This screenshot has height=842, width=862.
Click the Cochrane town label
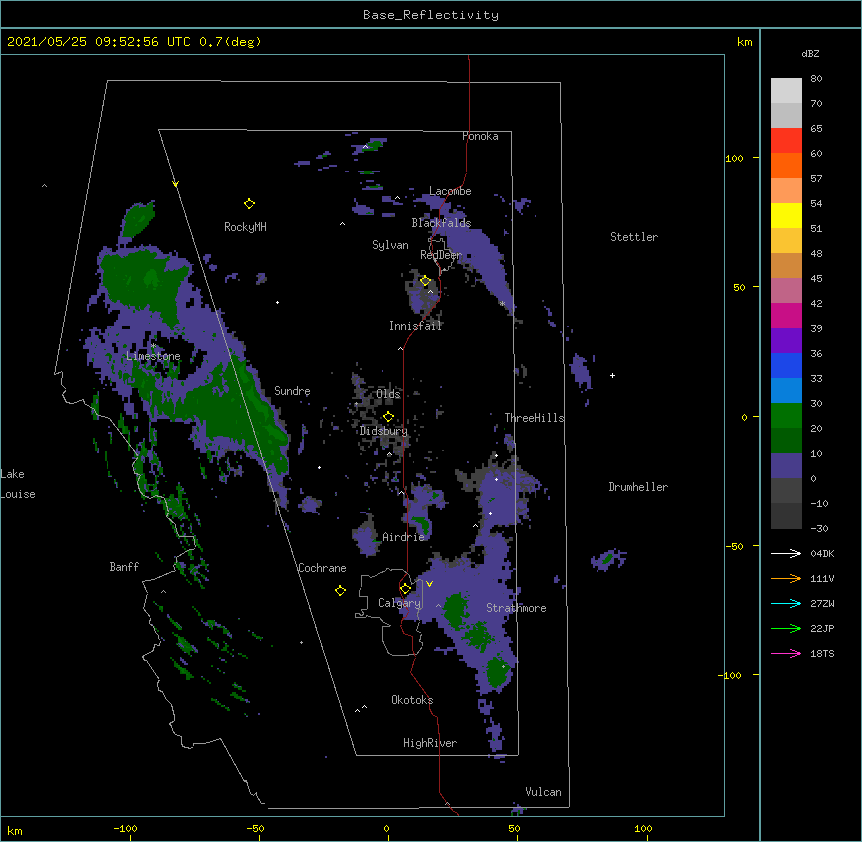pyautogui.click(x=322, y=568)
